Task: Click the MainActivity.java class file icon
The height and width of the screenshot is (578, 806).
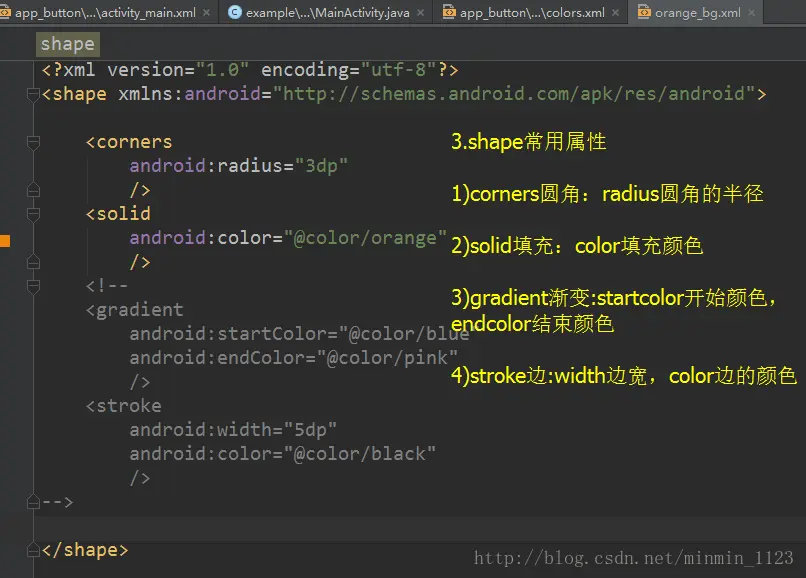Action: tap(234, 12)
